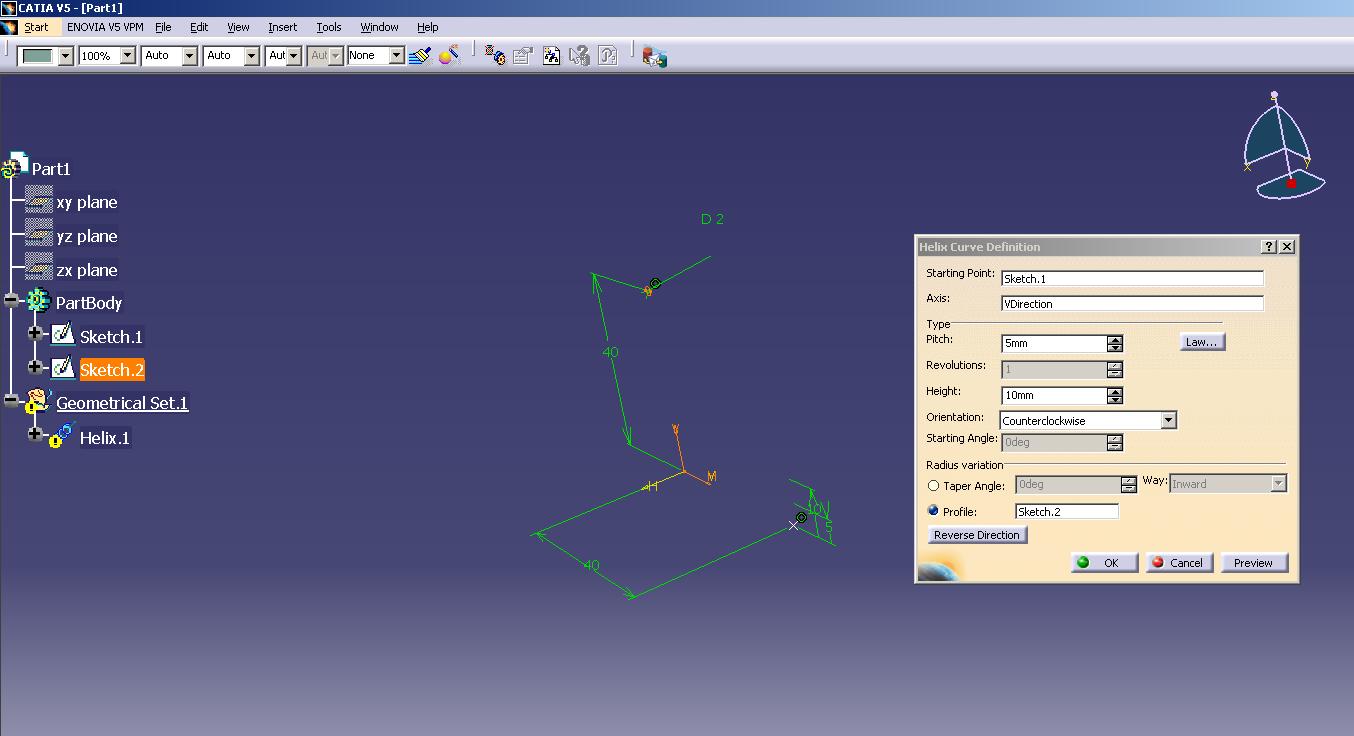Click the Sketch.2 sketch icon

62,367
